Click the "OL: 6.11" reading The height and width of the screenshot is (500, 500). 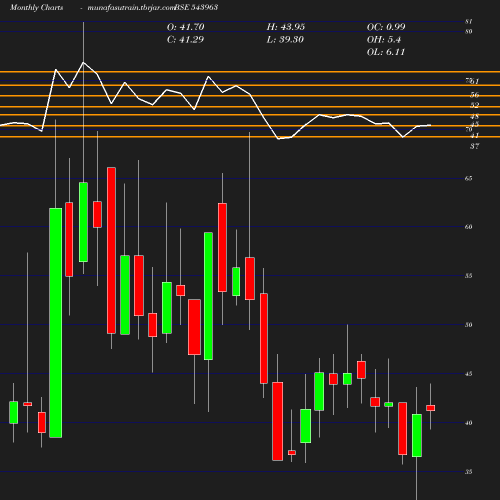[x=386, y=52]
